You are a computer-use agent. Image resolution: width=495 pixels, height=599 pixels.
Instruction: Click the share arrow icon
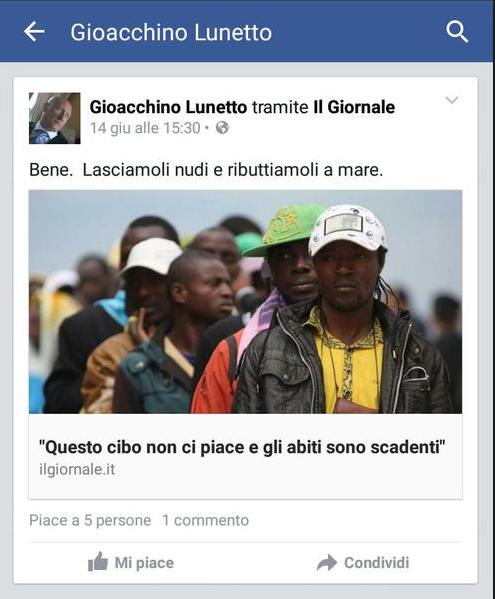(x=327, y=563)
